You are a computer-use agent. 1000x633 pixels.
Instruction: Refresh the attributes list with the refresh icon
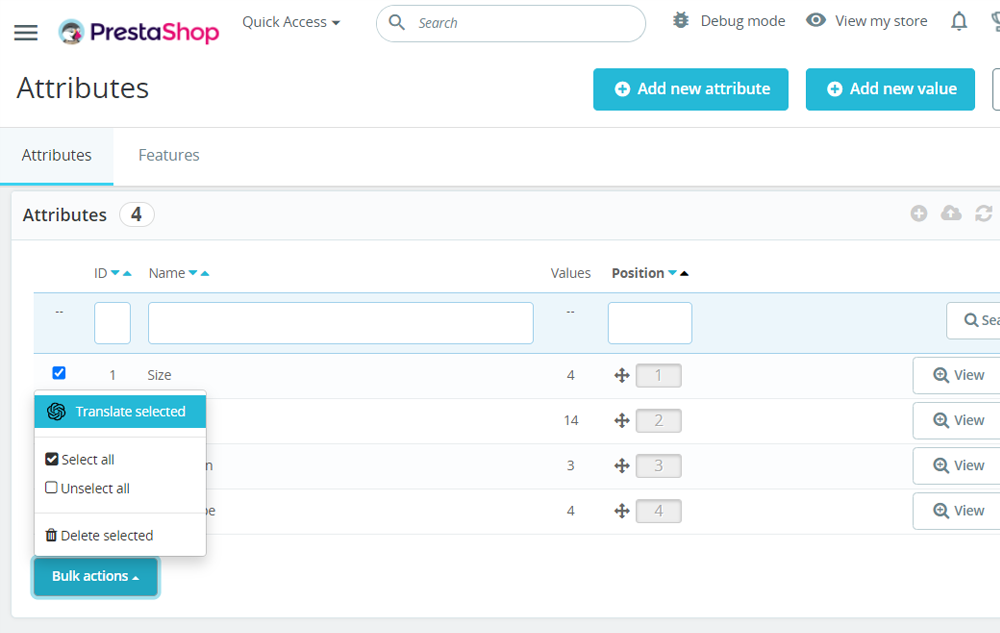(x=983, y=213)
